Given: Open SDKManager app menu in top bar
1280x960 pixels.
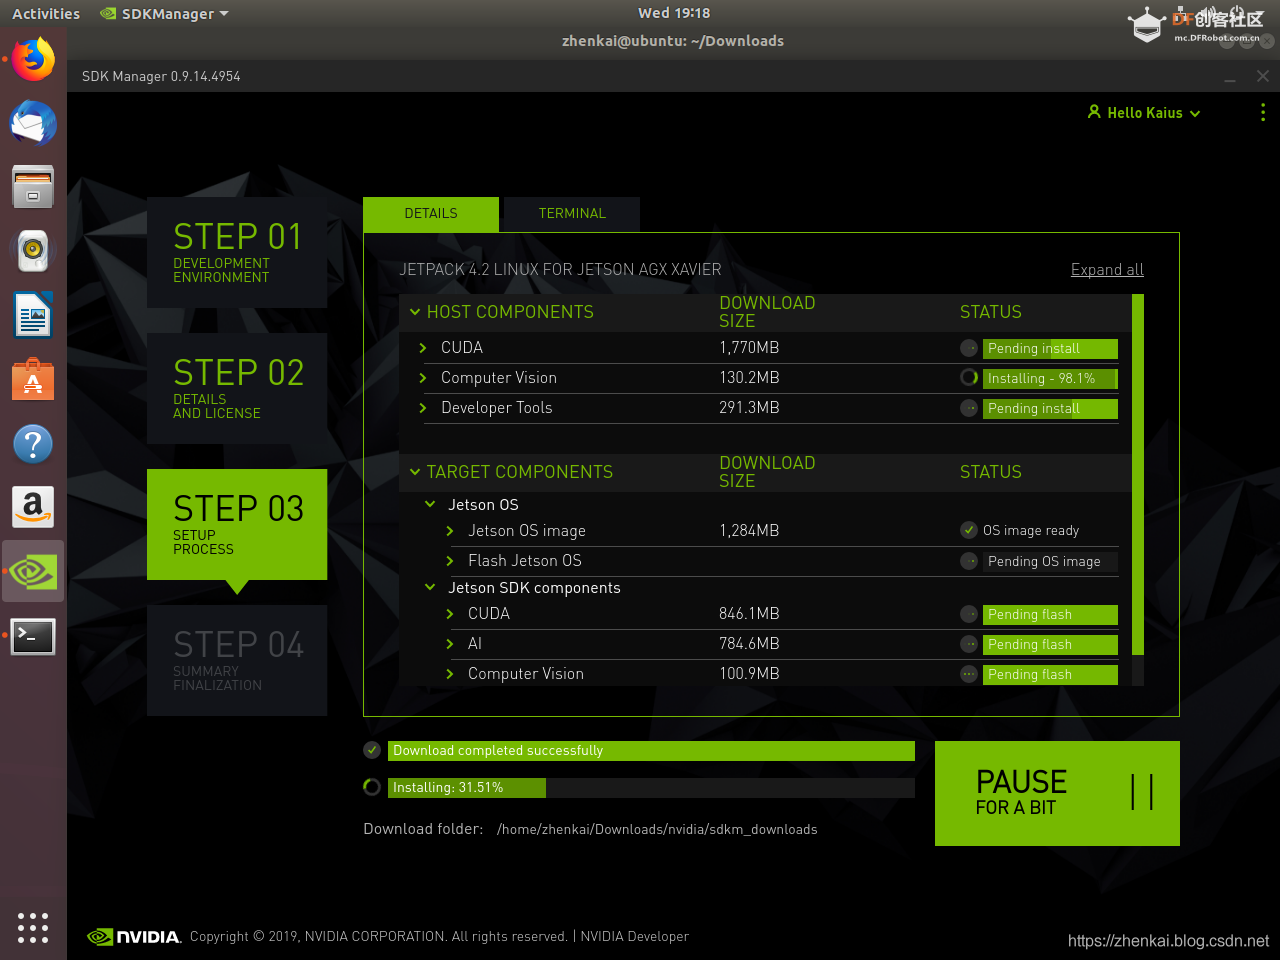Looking at the screenshot, I should pos(165,14).
